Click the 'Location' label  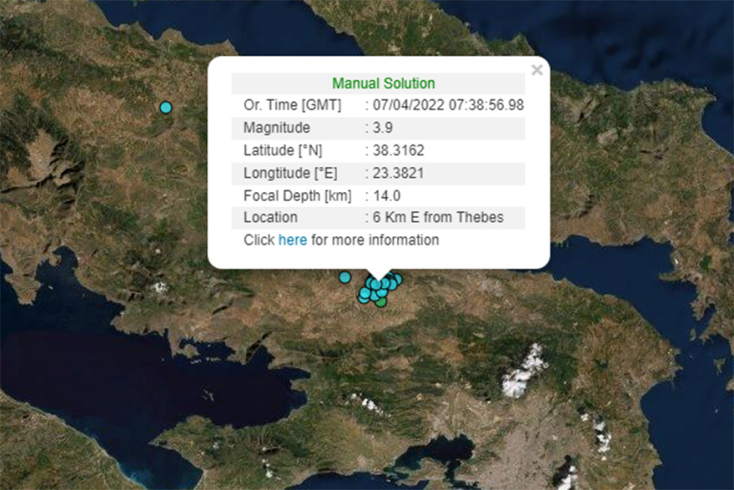[271, 218]
